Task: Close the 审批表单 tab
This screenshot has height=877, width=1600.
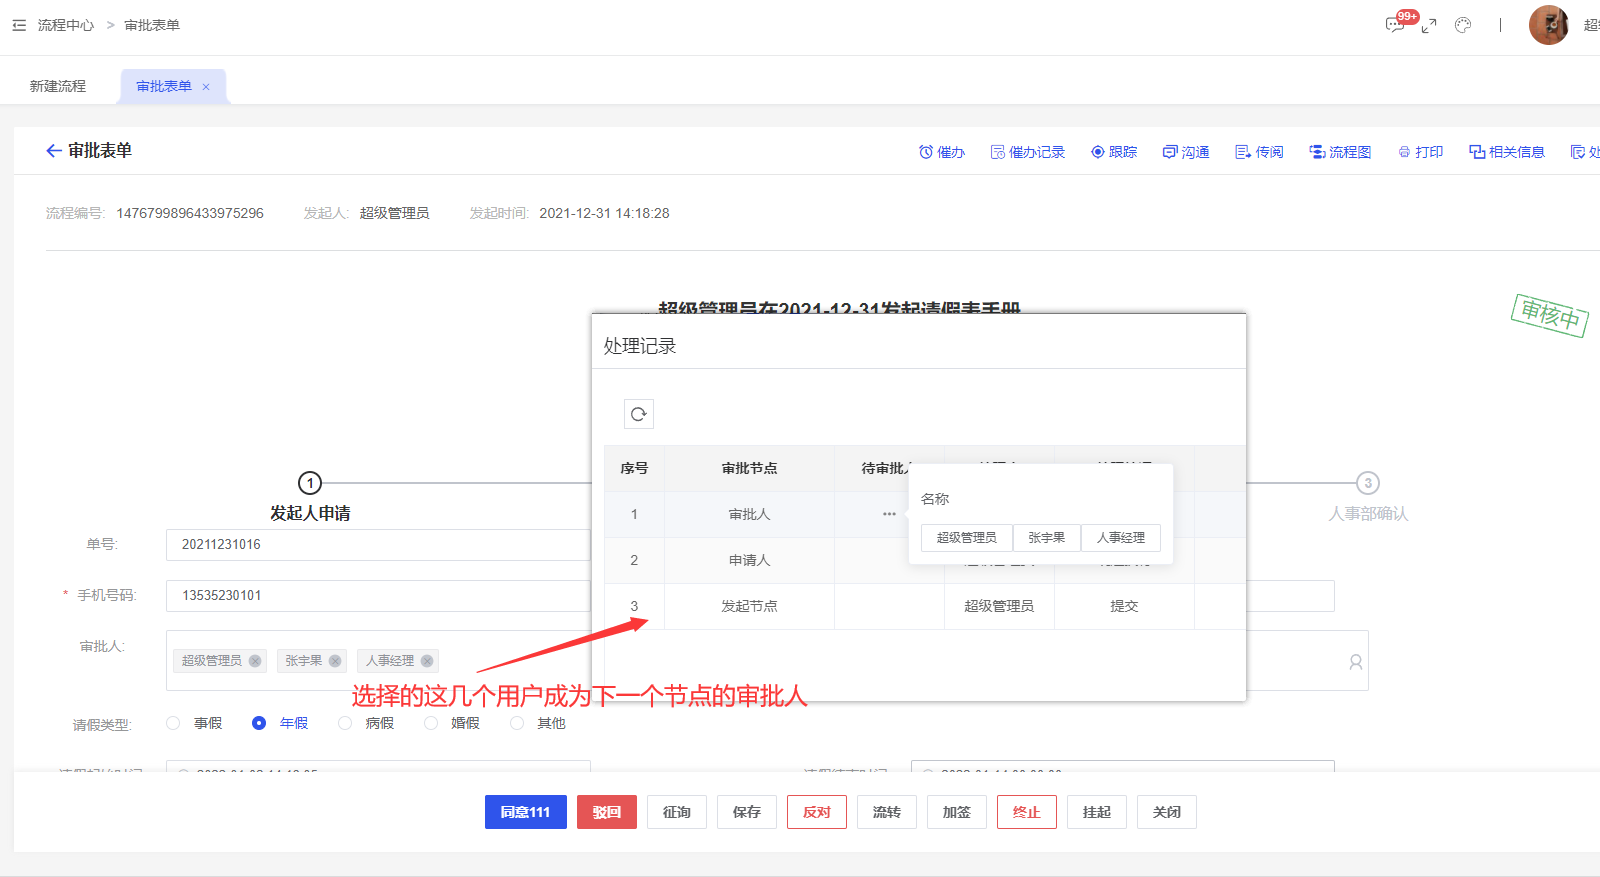Action: click(206, 87)
